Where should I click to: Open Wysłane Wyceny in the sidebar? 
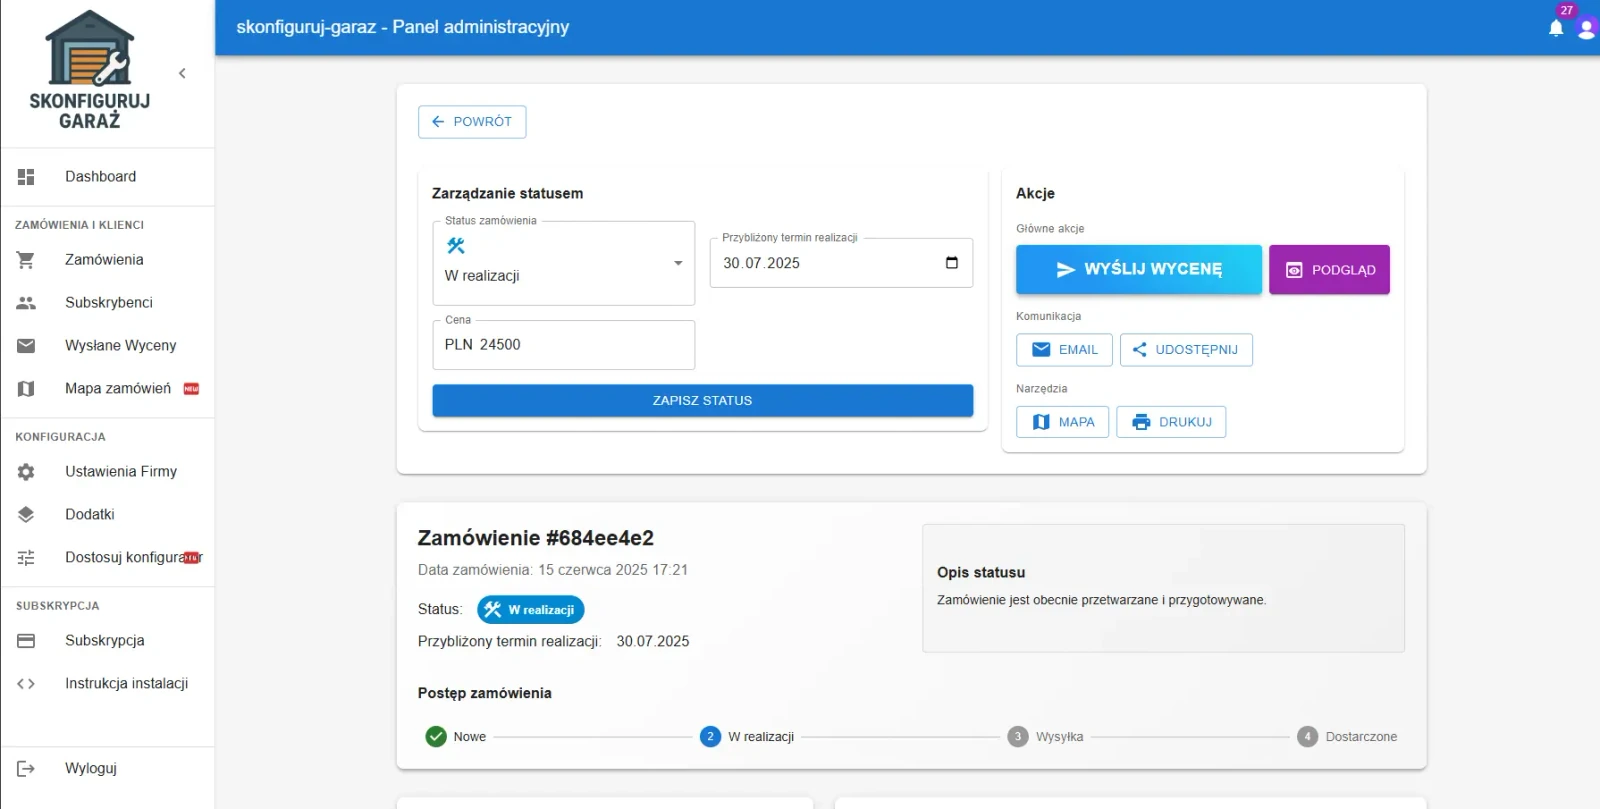tap(108, 346)
